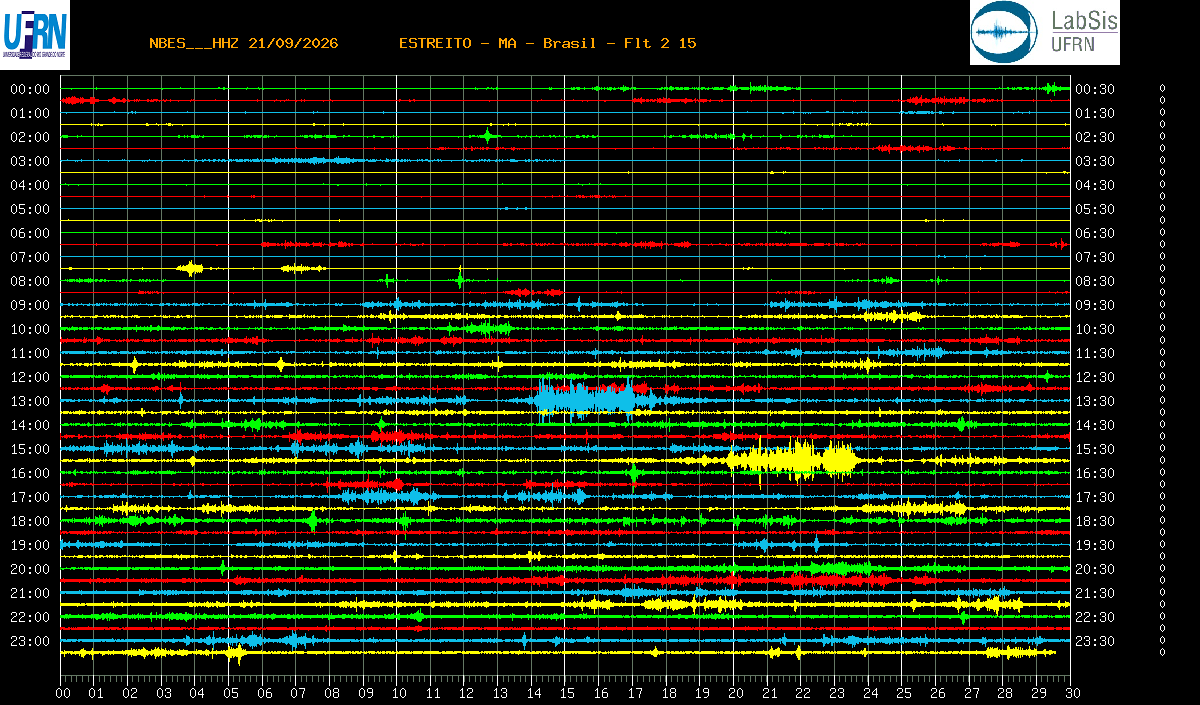
Task: Click the green spike on 02:00 trace
Action: [488, 135]
